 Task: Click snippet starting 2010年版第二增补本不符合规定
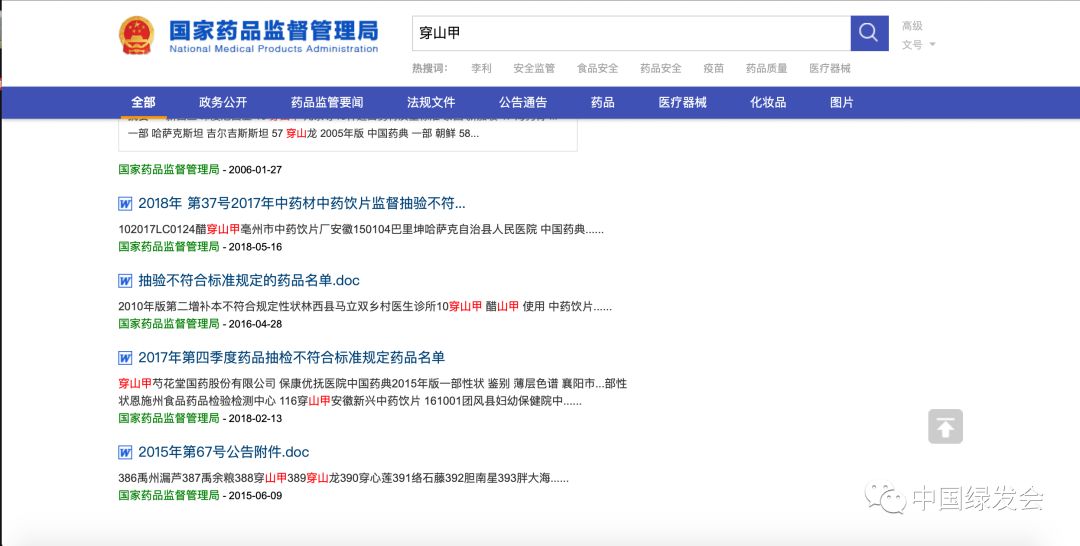(x=365, y=306)
